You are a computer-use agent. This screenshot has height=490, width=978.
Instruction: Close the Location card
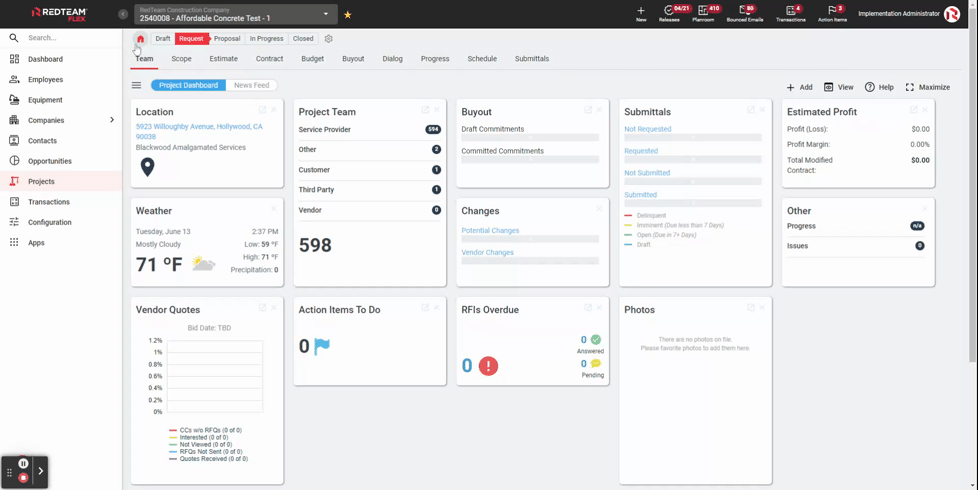274,110
